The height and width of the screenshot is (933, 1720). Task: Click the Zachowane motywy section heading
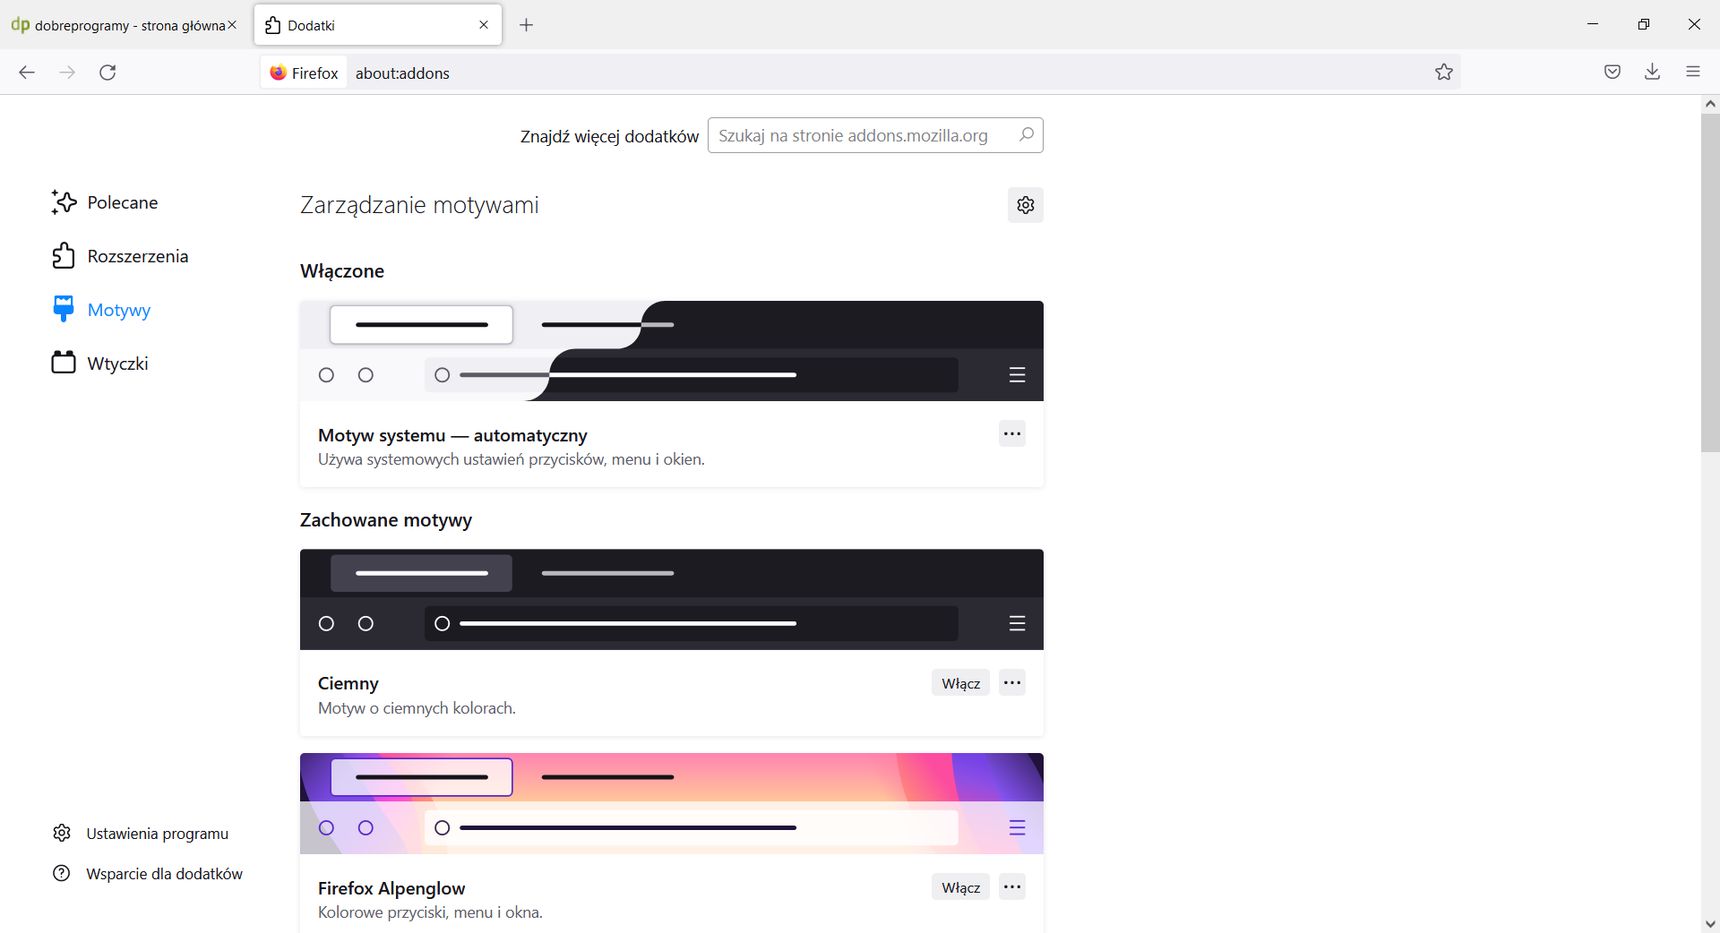click(x=386, y=520)
